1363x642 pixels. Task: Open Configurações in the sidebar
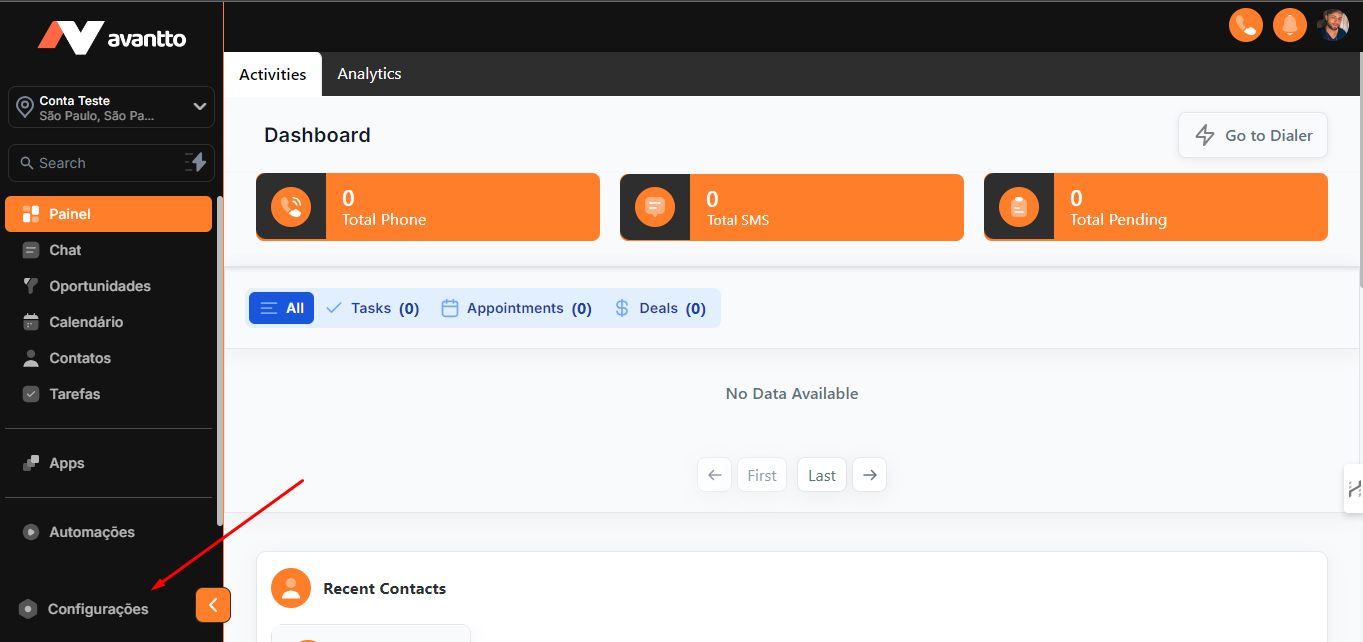pos(97,609)
